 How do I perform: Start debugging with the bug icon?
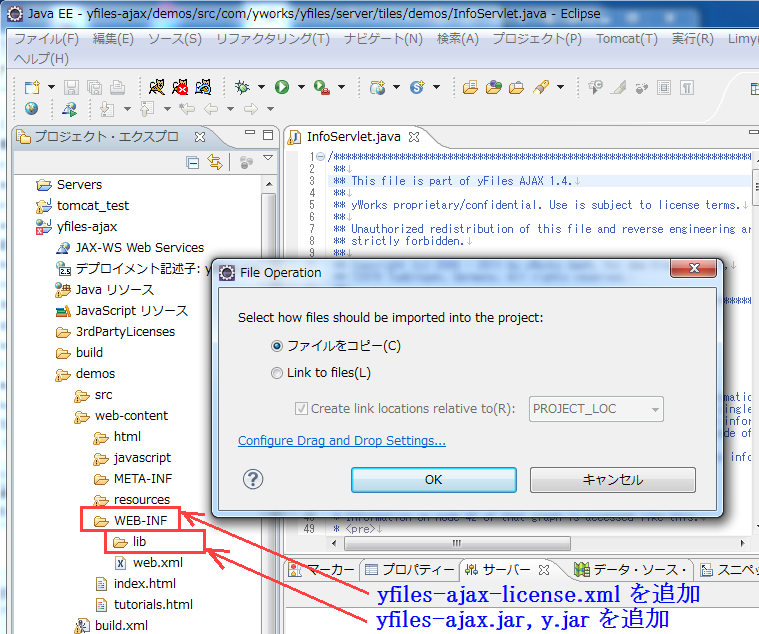241,87
